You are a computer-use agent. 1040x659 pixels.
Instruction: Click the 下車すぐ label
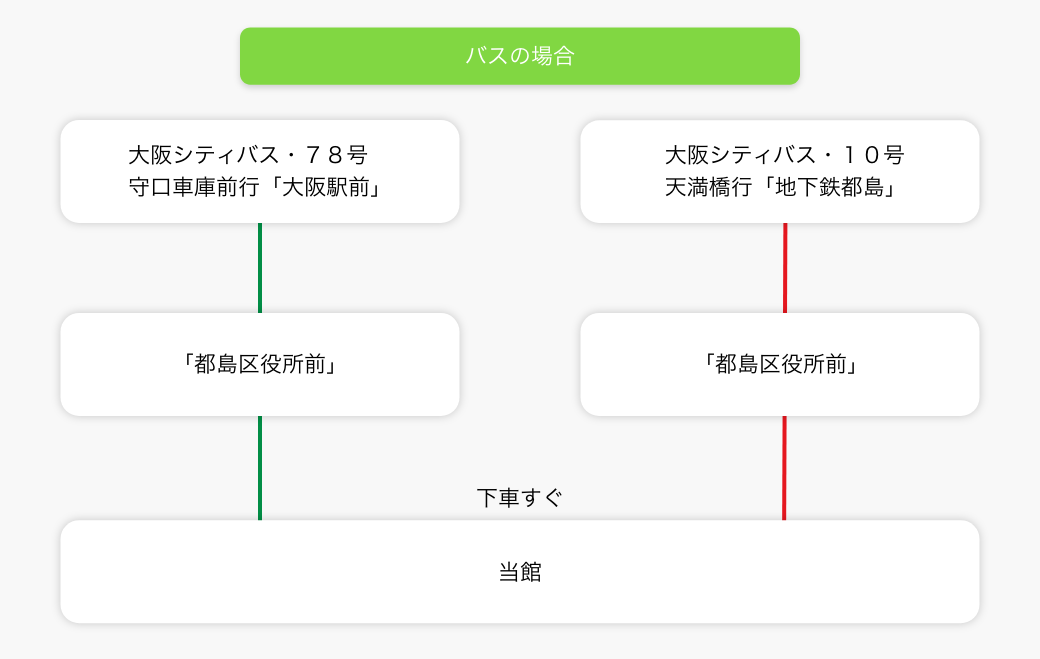click(x=520, y=497)
